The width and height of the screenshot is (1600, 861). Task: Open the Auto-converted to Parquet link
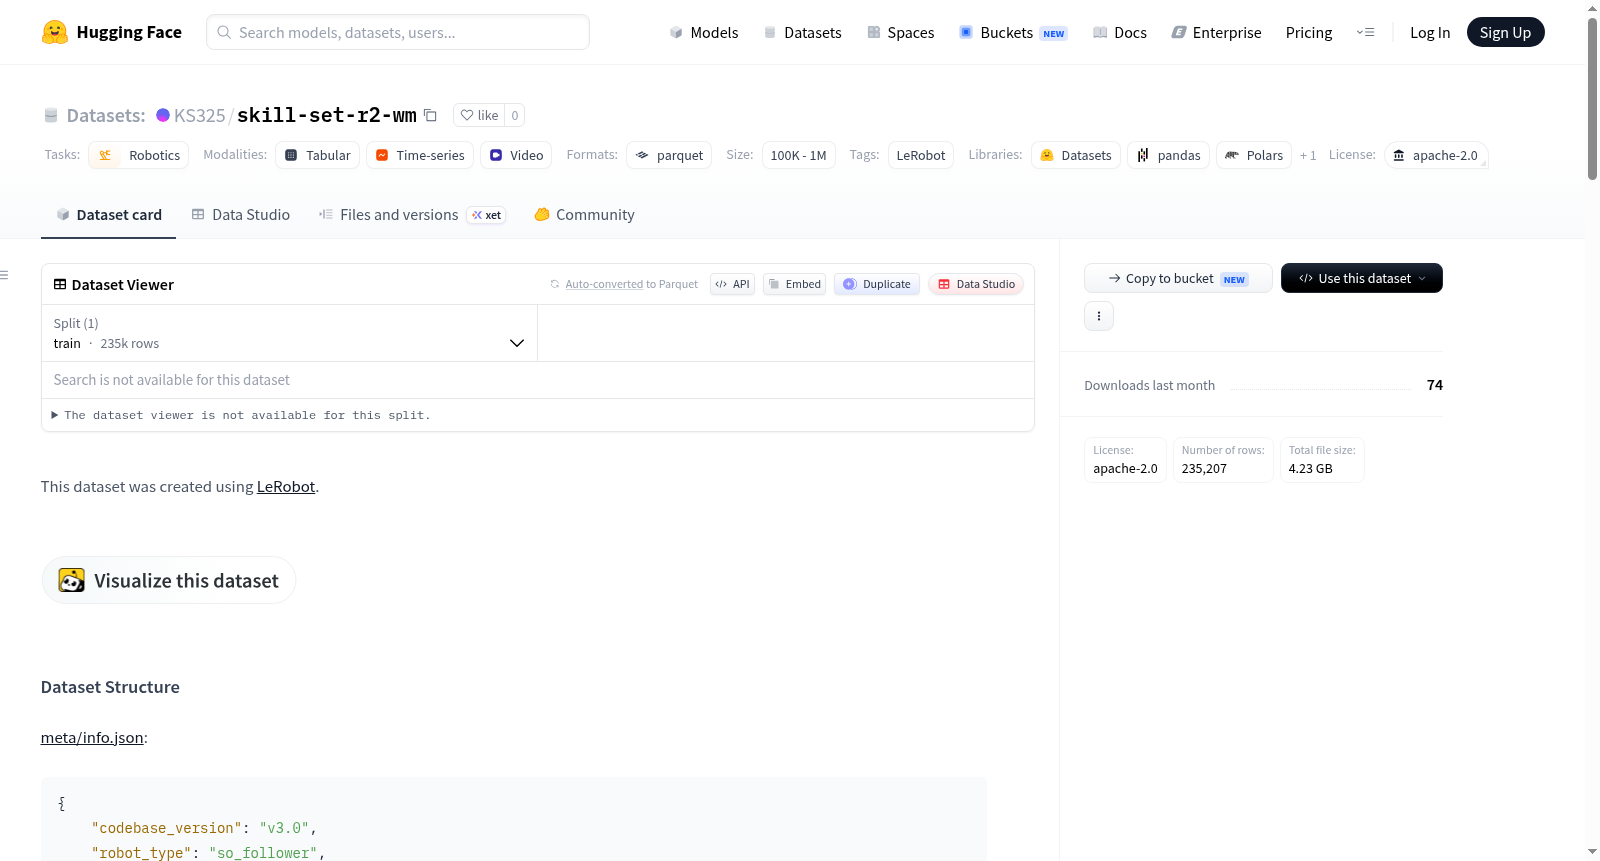[x=632, y=284]
